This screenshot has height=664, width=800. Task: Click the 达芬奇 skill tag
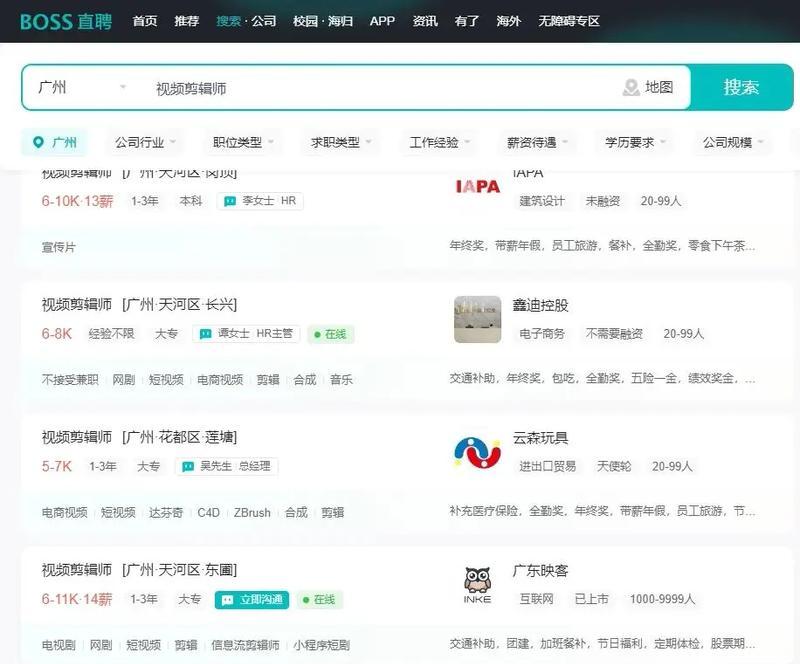coord(166,512)
